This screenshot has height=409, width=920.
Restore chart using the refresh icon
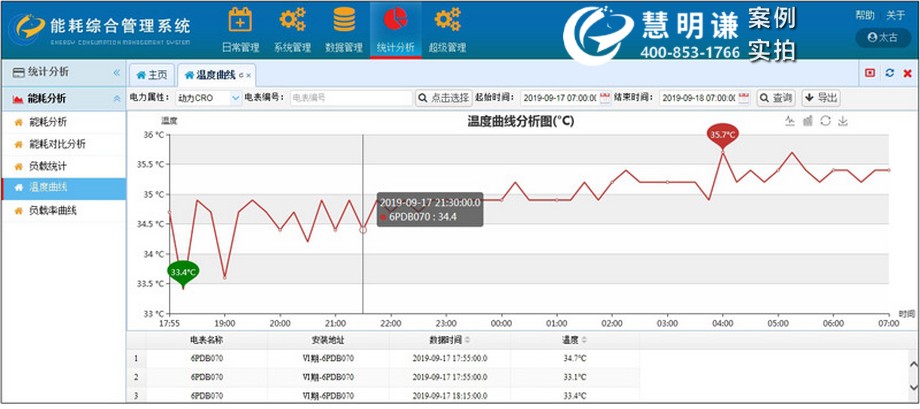825,121
